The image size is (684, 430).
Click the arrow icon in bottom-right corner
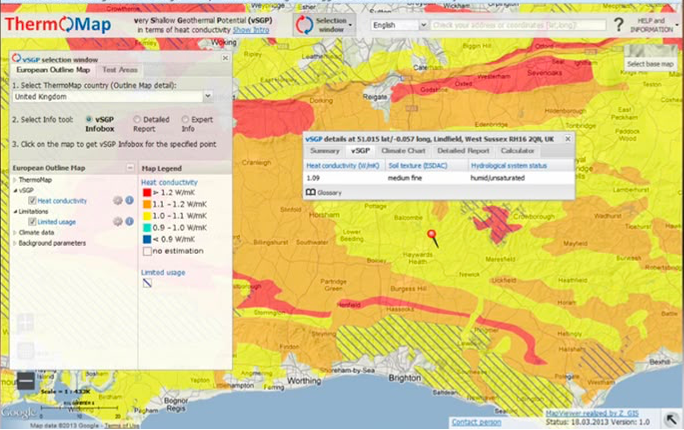click(x=670, y=420)
